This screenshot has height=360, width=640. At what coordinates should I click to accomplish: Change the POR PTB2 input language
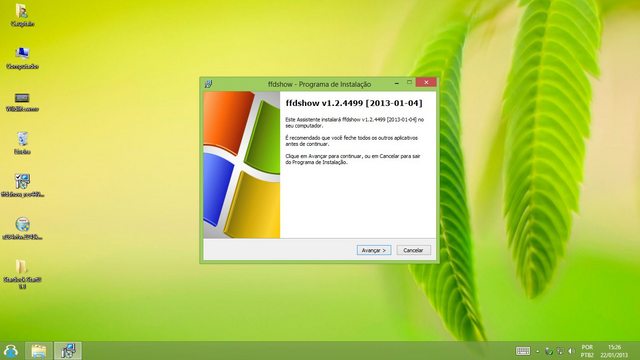pyautogui.click(x=587, y=351)
